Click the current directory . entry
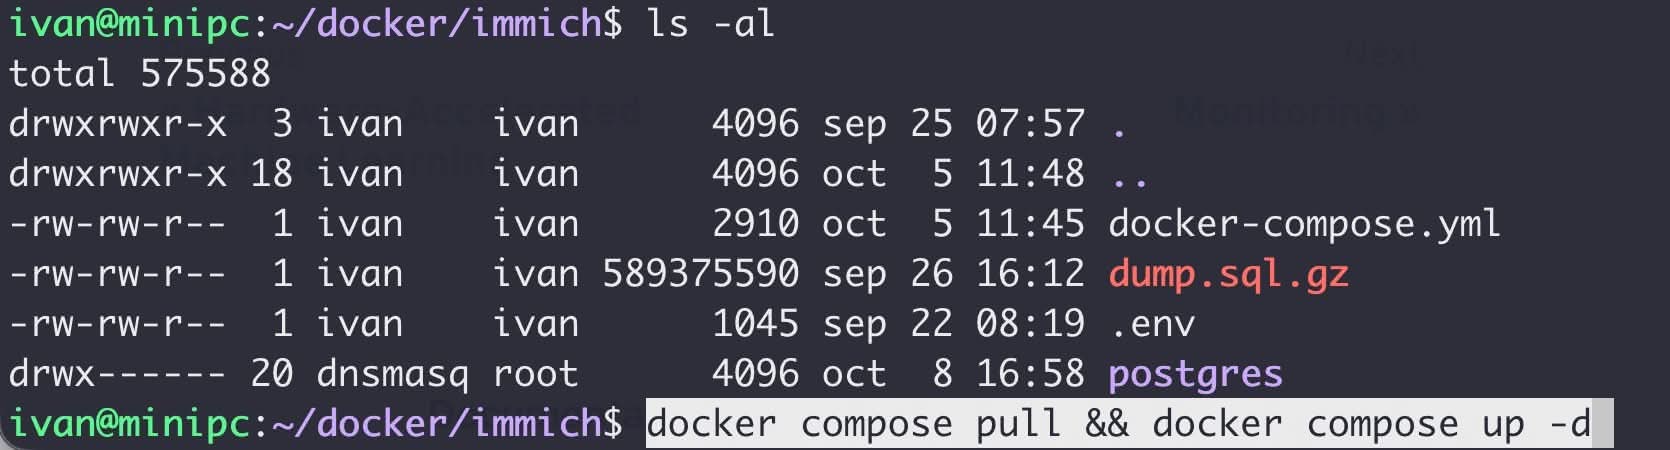Viewport: 1670px width, 450px height. [x=1119, y=124]
